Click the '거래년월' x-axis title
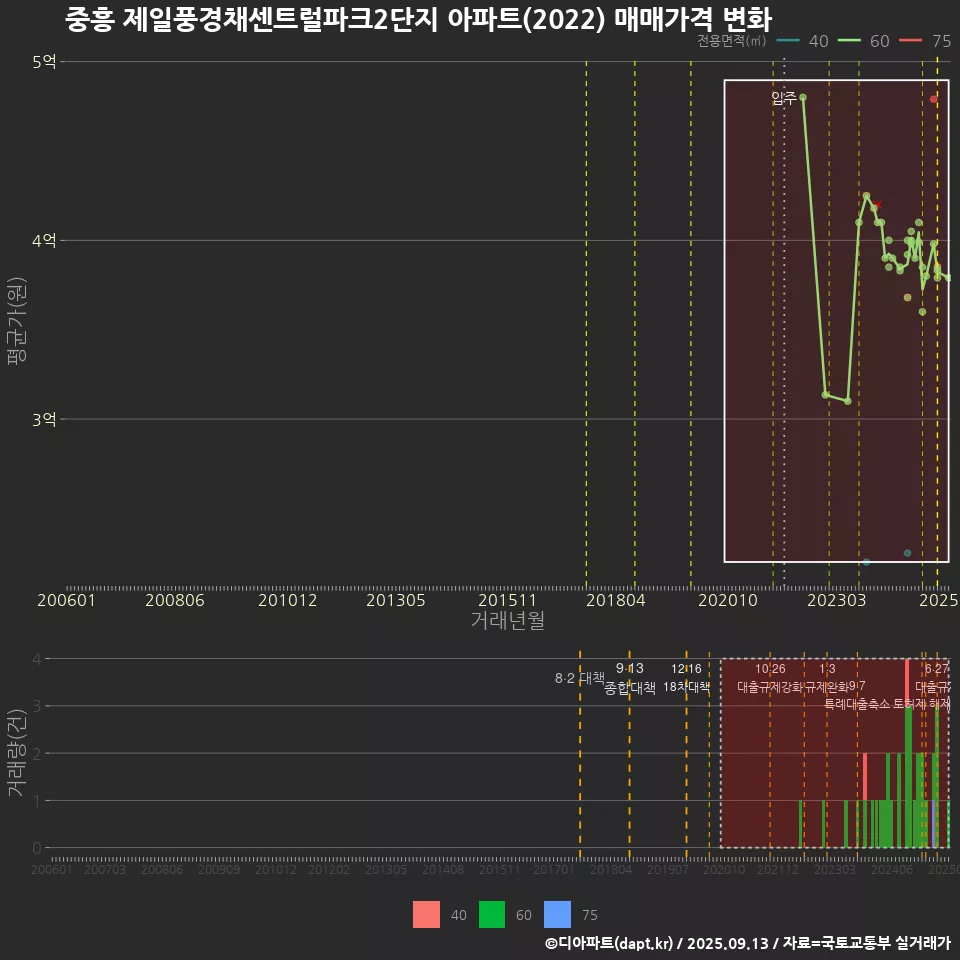The image size is (960, 960). pyautogui.click(x=508, y=620)
